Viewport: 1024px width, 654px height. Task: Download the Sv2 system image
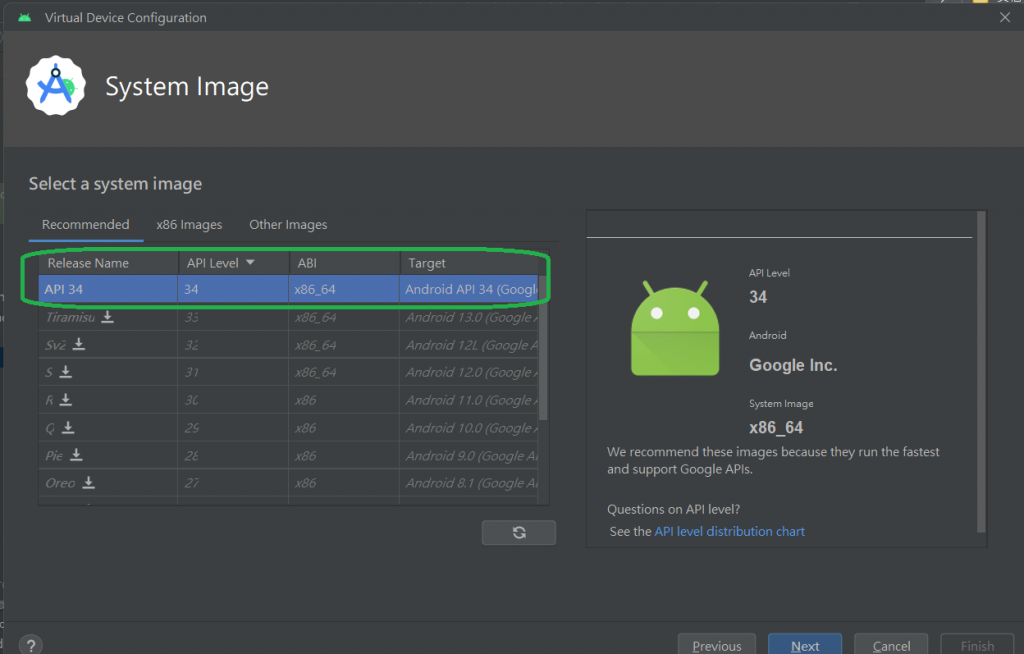tap(78, 344)
